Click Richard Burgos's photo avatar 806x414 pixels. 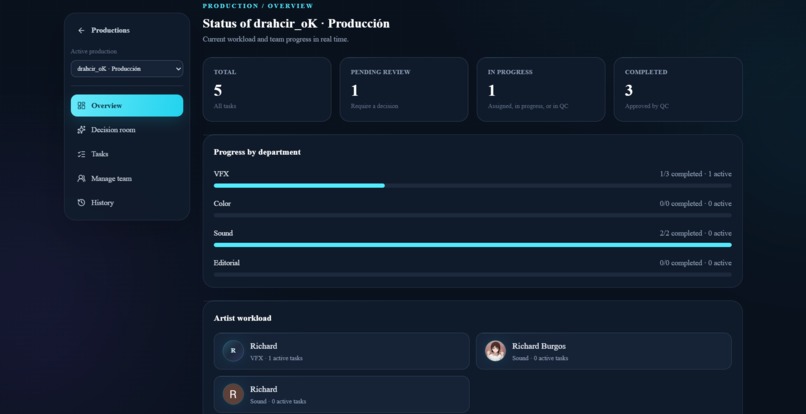coord(495,351)
